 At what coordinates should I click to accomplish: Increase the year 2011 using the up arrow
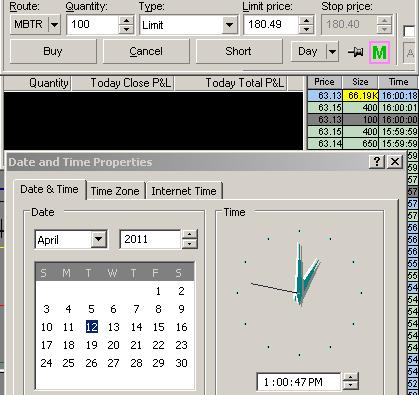pyautogui.click(x=189, y=235)
